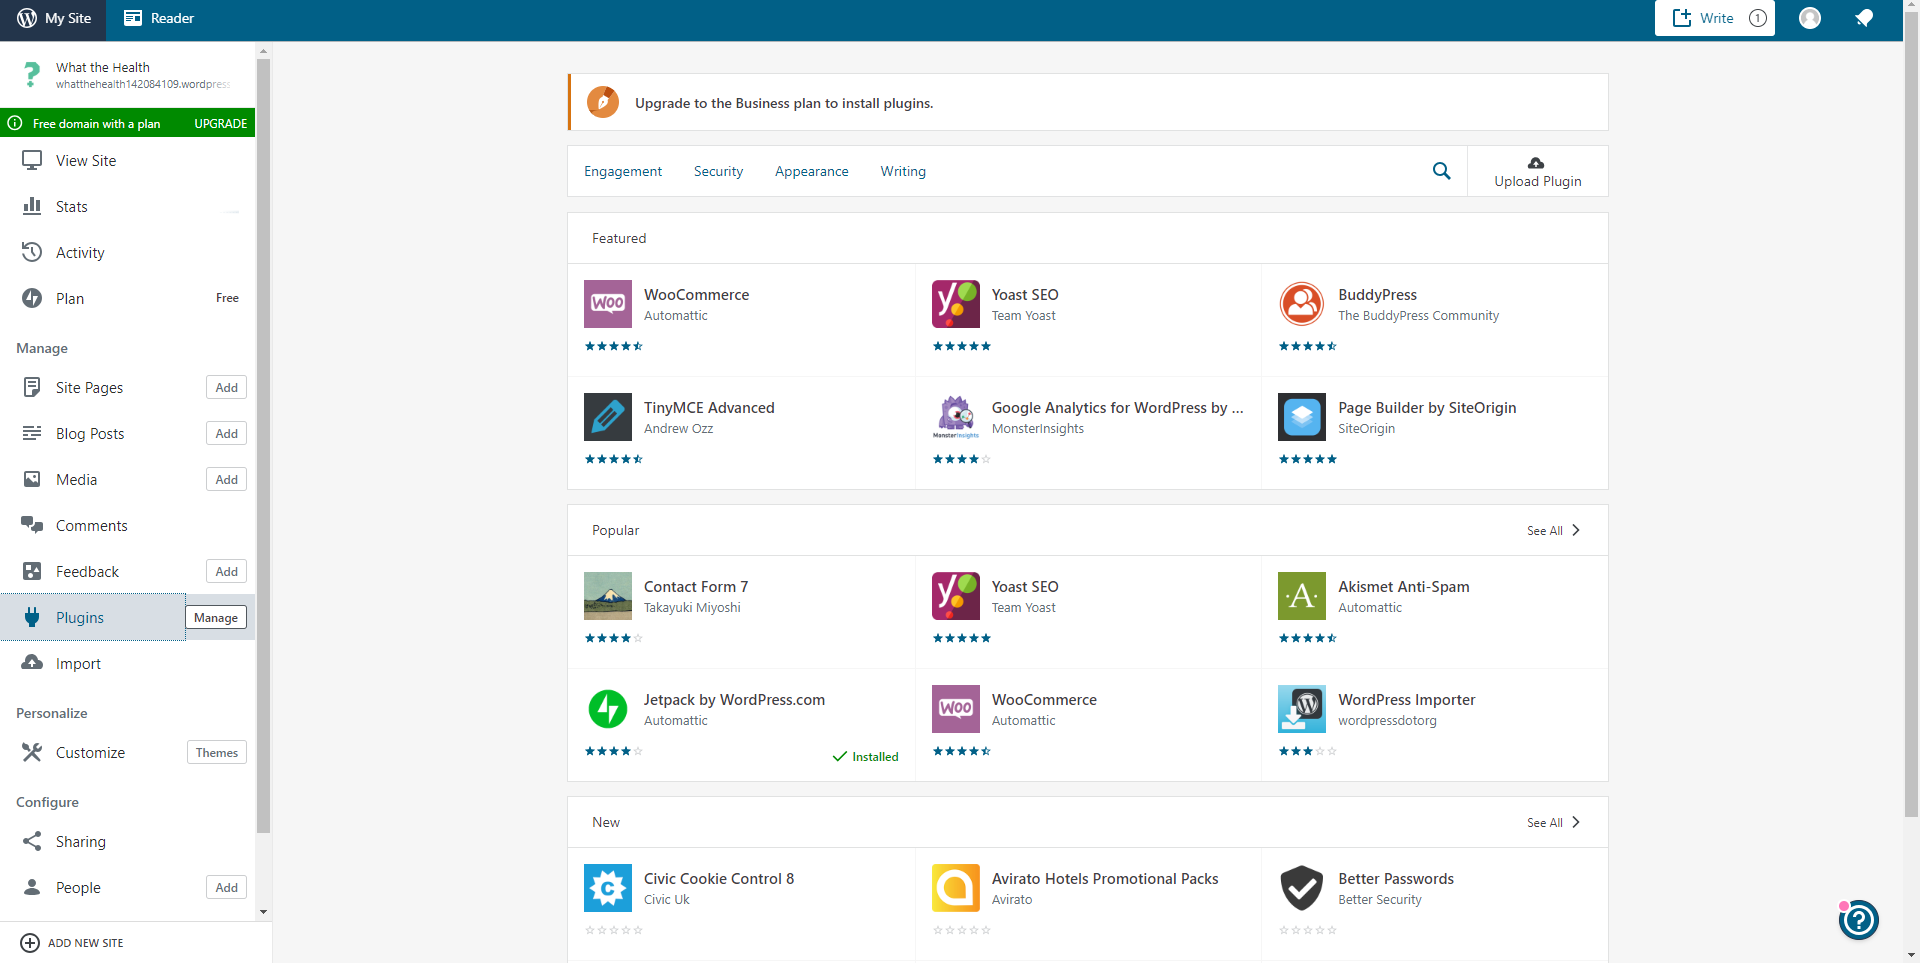Click the Plugins plug icon in sidebar

[32, 617]
